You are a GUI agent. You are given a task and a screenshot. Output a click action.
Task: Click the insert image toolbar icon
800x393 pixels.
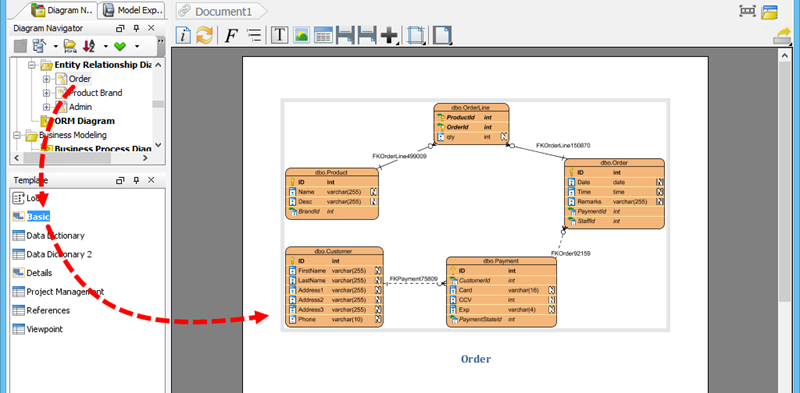click(x=302, y=36)
